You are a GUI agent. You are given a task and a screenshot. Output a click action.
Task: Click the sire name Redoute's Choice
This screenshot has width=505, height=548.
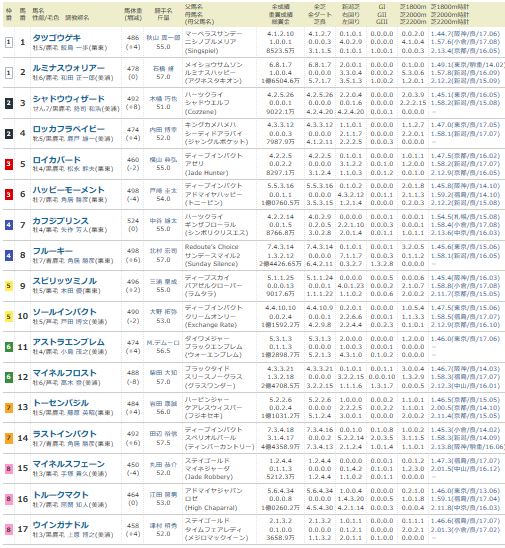pyautogui.click(x=211, y=247)
